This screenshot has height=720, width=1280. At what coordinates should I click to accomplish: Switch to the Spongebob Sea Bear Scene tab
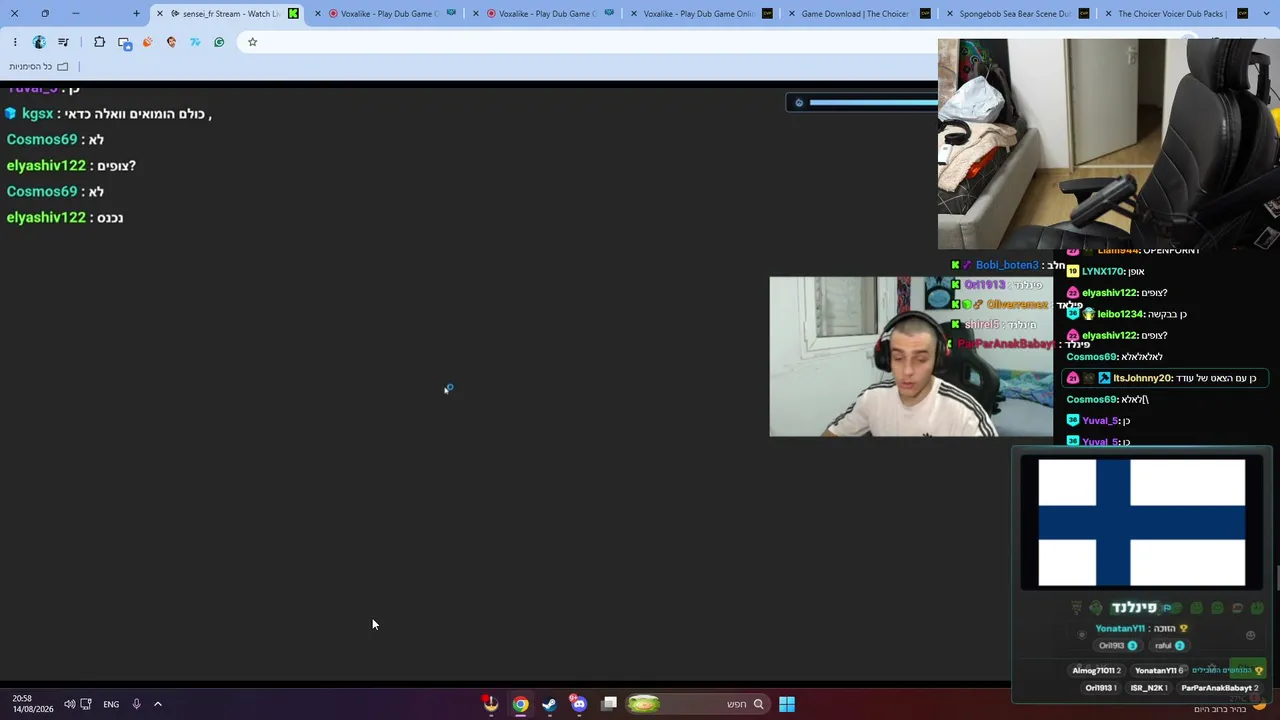1015,14
